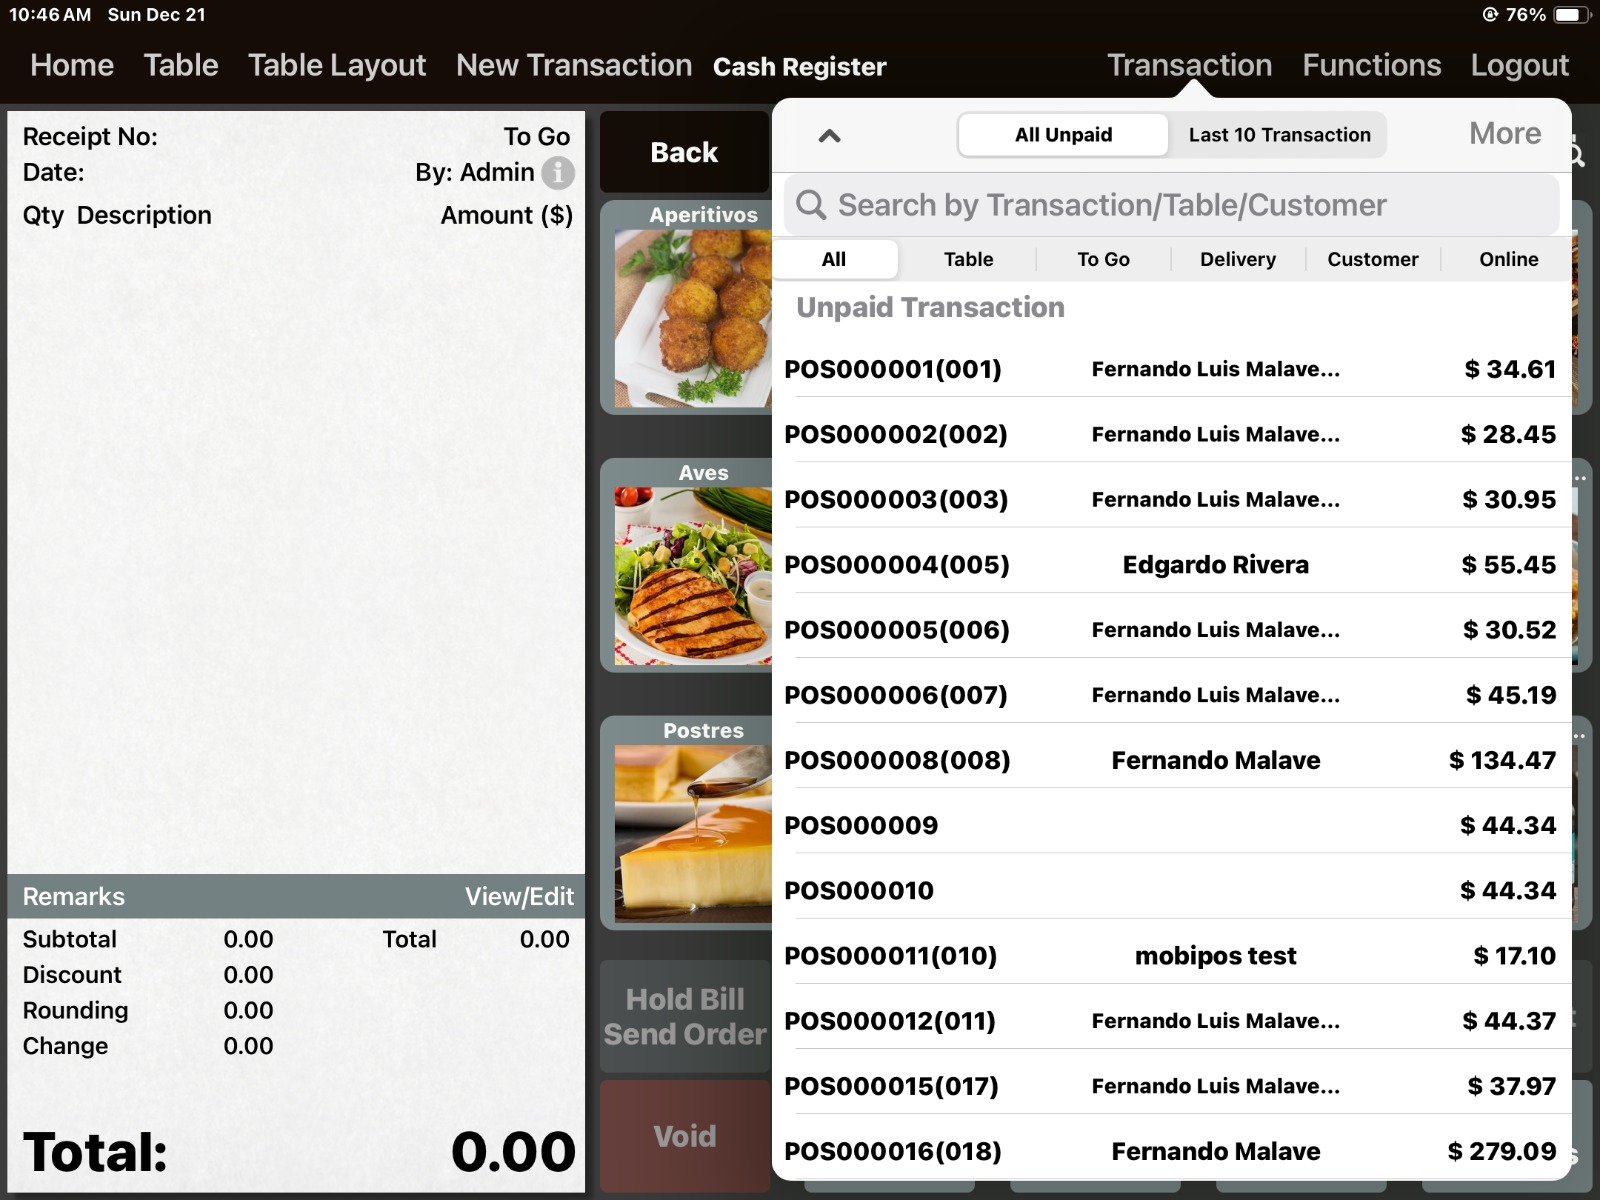Open transaction POS000004(005) Edgardo Rivera
The height and width of the screenshot is (1200, 1600).
(x=1170, y=565)
